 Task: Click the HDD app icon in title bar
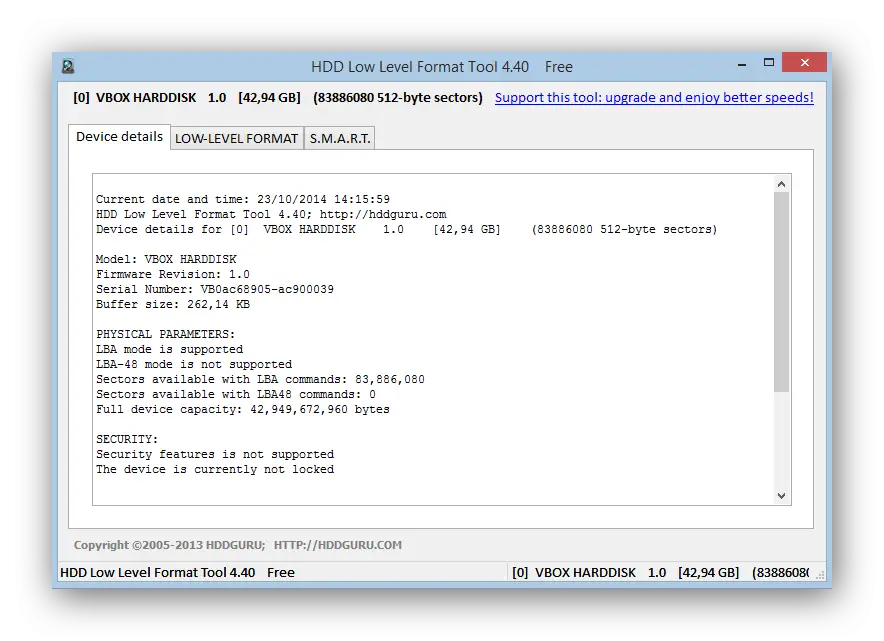click(x=68, y=67)
